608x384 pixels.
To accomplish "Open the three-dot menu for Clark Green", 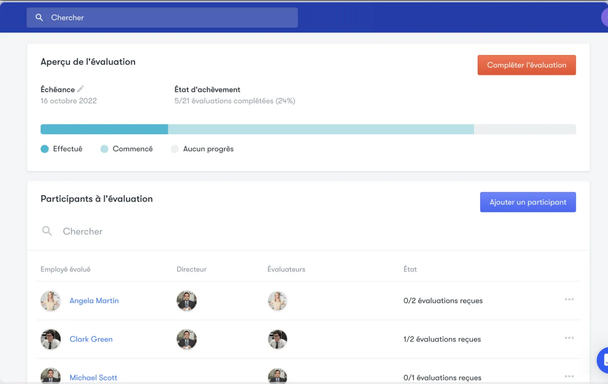I will tap(569, 338).
